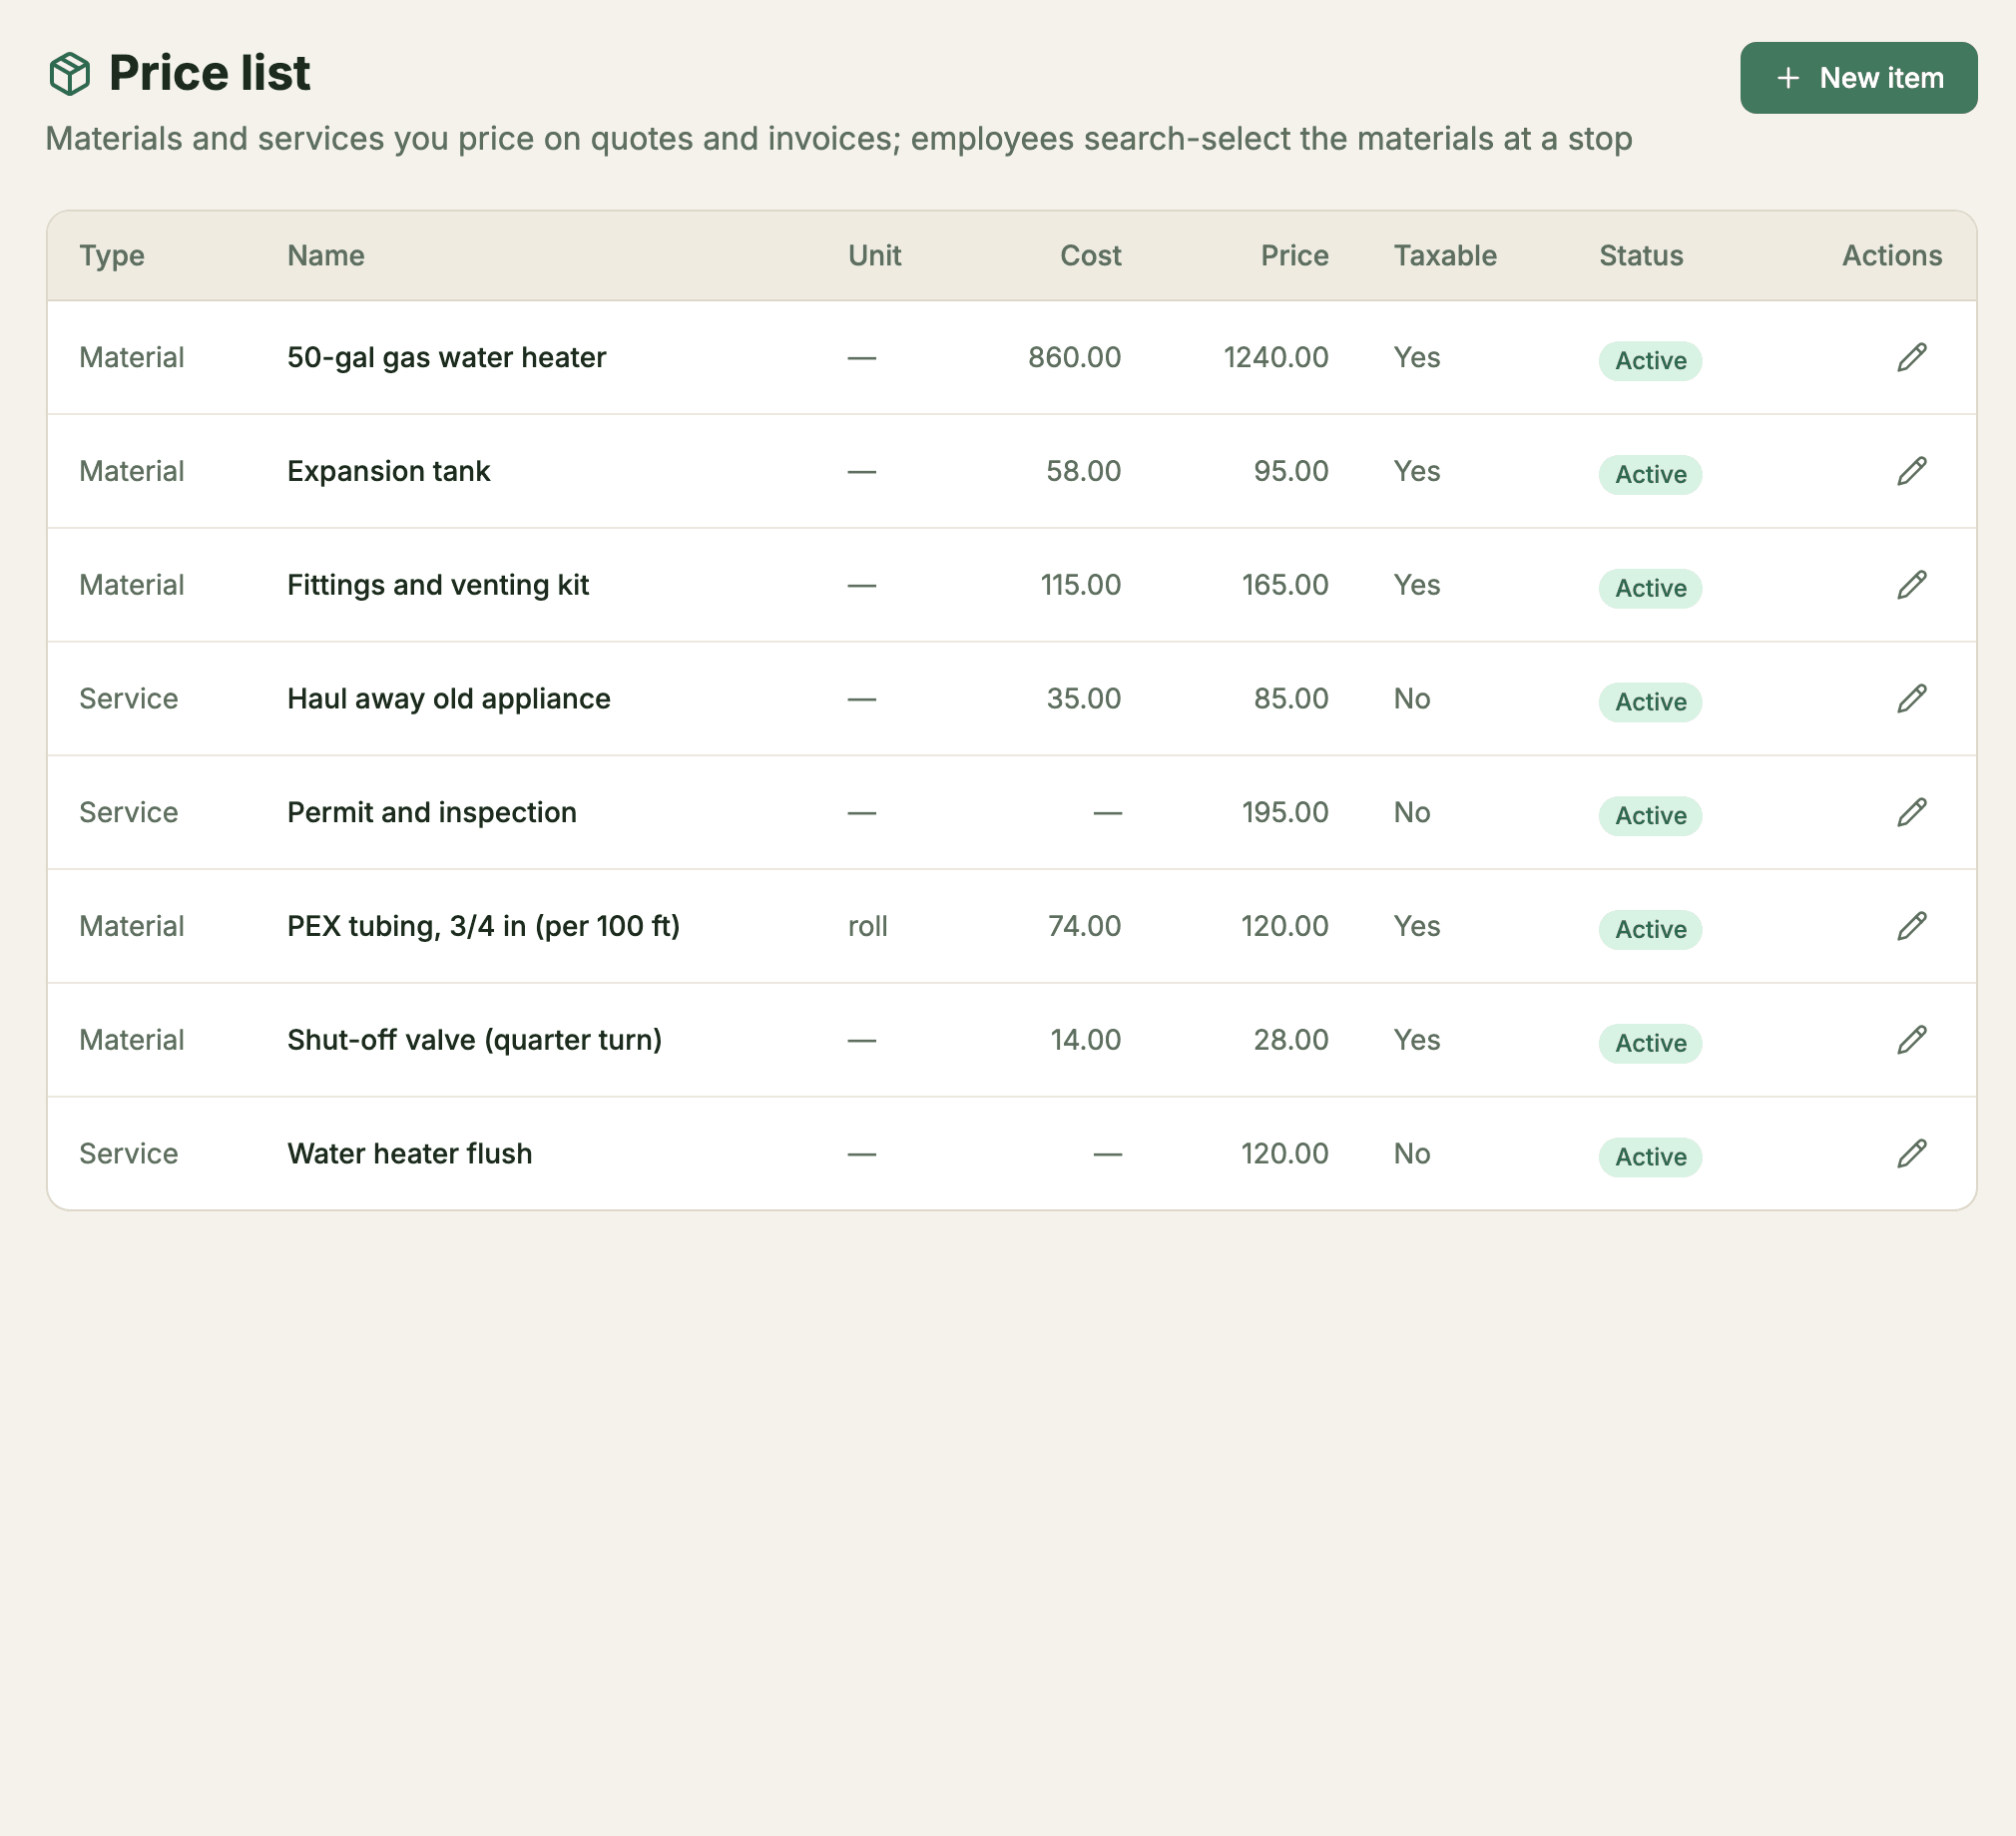Screen dimensions: 2016x1836
Task: Click the pencil icon for Expansion tank
Action: coord(1911,471)
